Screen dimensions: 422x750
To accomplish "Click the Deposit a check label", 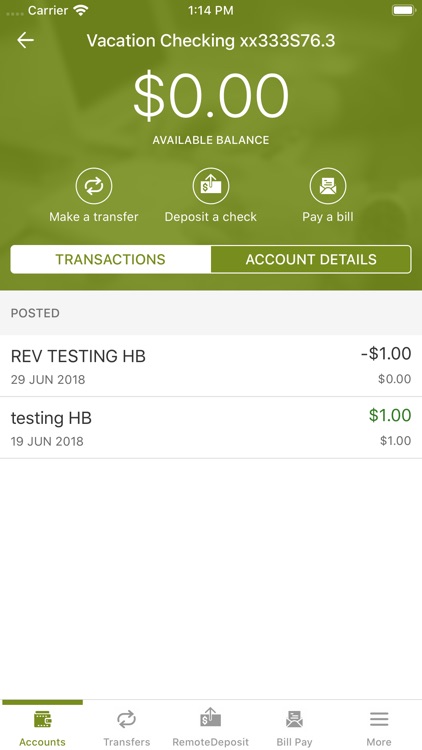I will pyautogui.click(x=211, y=217).
